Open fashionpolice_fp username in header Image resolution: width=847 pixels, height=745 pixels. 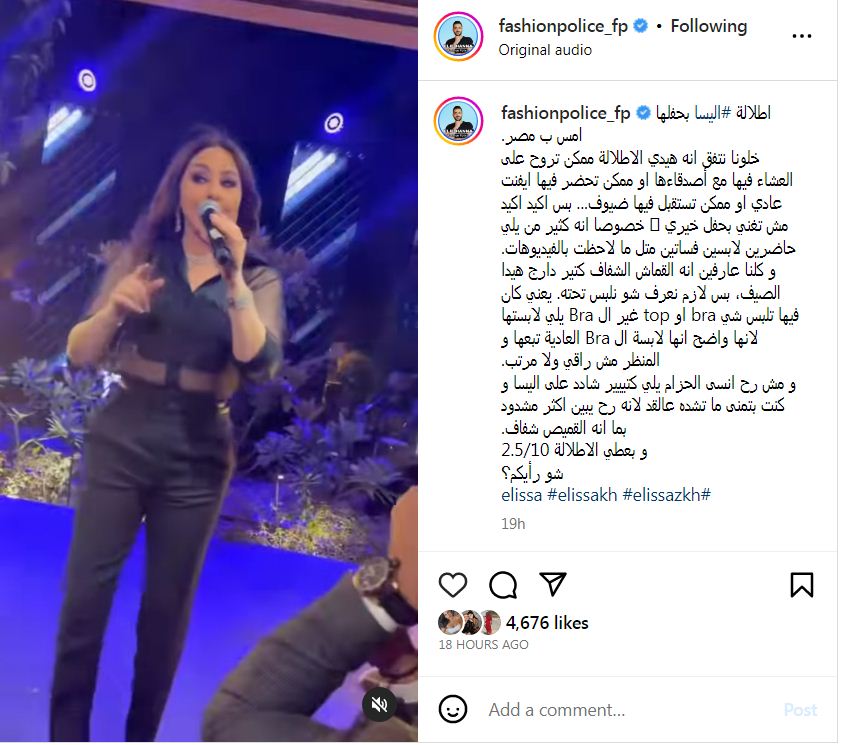point(563,26)
